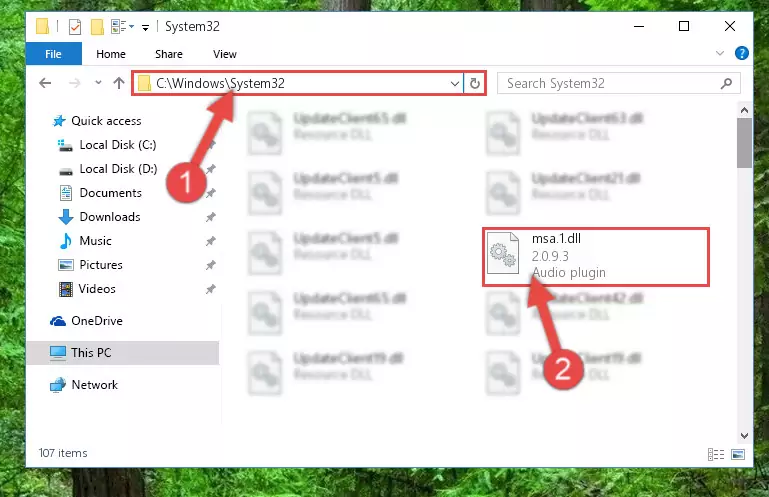Select OneDrive in navigation pane

click(97, 321)
